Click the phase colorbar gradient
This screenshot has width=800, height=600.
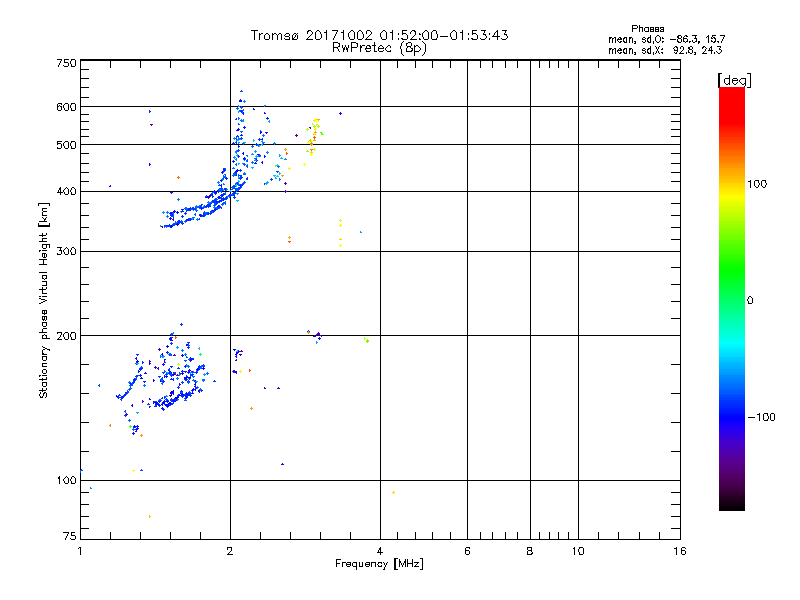(x=732, y=298)
